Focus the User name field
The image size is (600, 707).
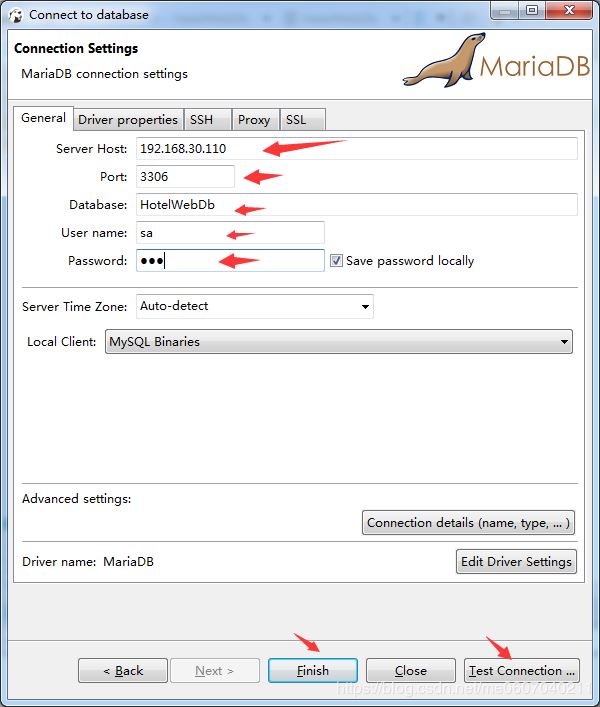(x=230, y=233)
